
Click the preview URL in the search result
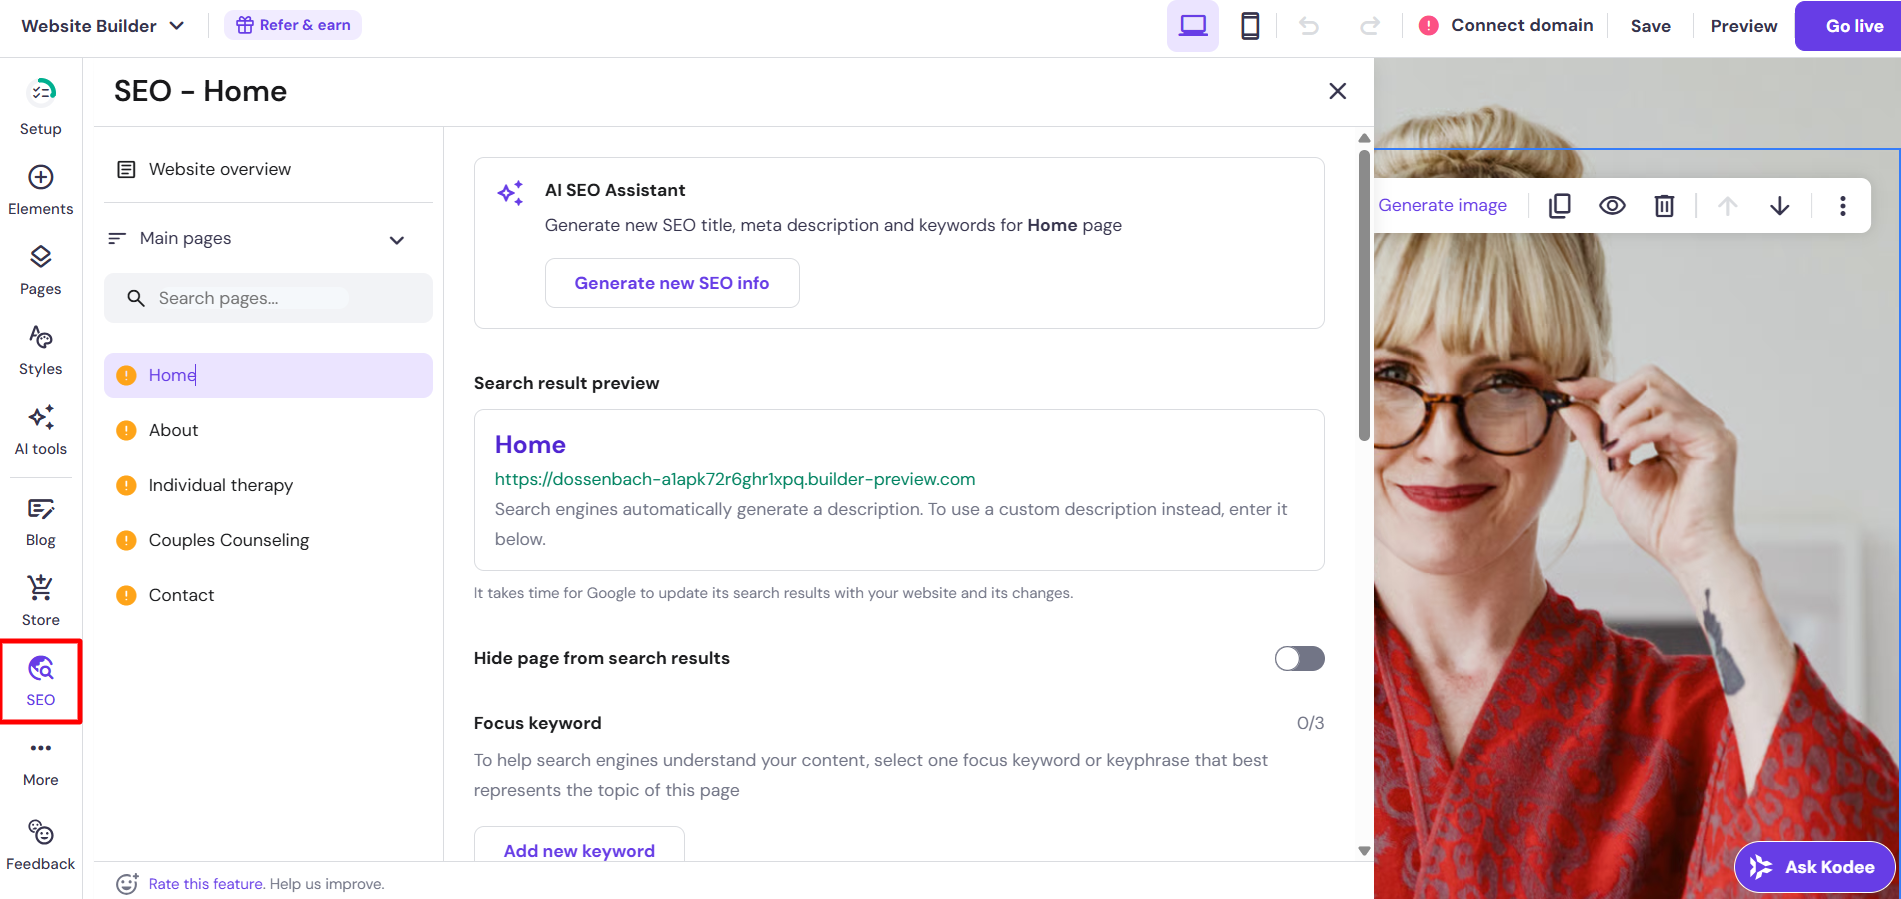click(735, 479)
